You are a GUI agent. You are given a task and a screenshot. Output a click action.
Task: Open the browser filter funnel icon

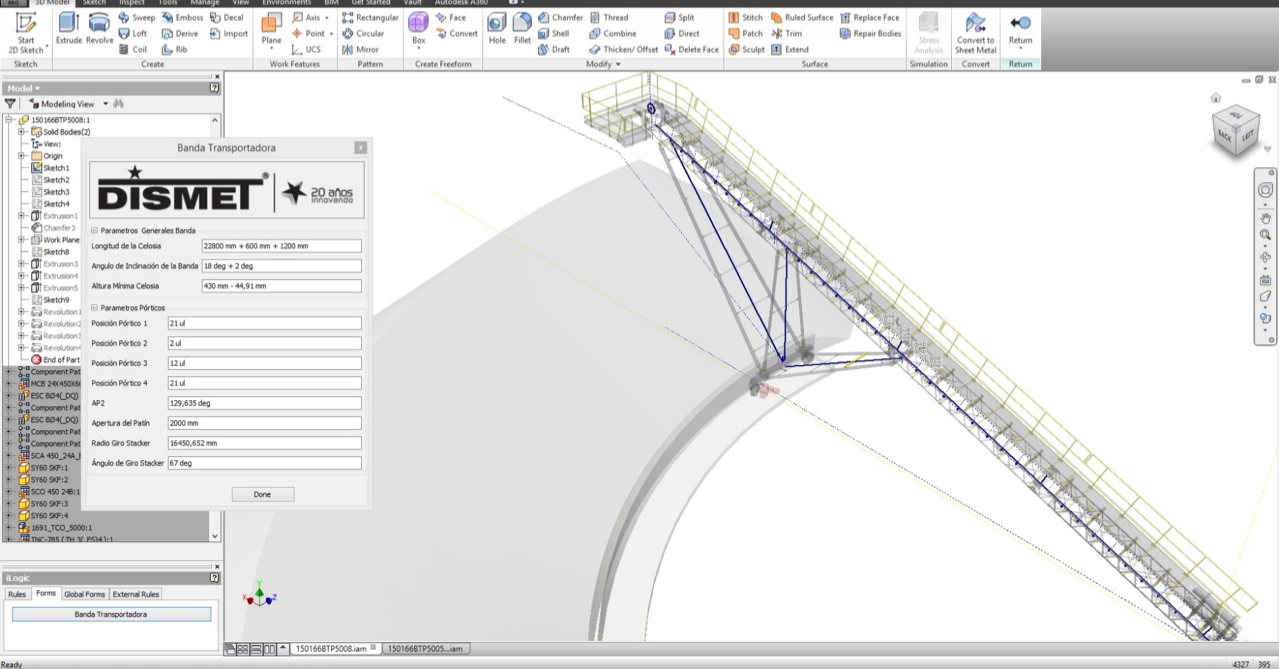point(10,104)
